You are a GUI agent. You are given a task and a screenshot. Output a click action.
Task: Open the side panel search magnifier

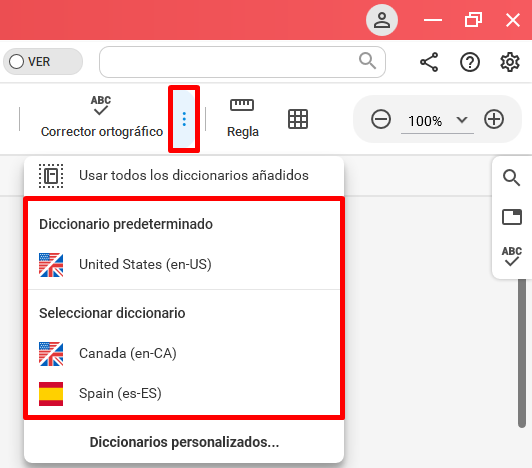click(x=511, y=178)
